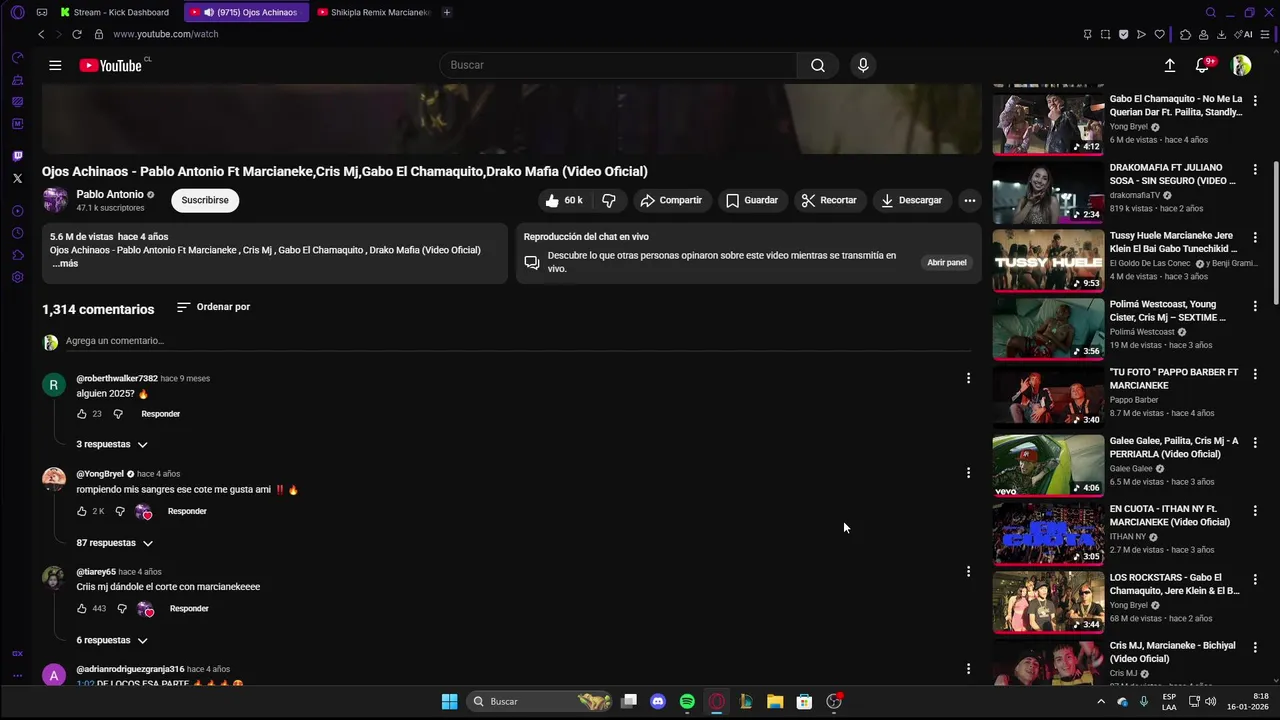Expand the description with ...más

65,263
